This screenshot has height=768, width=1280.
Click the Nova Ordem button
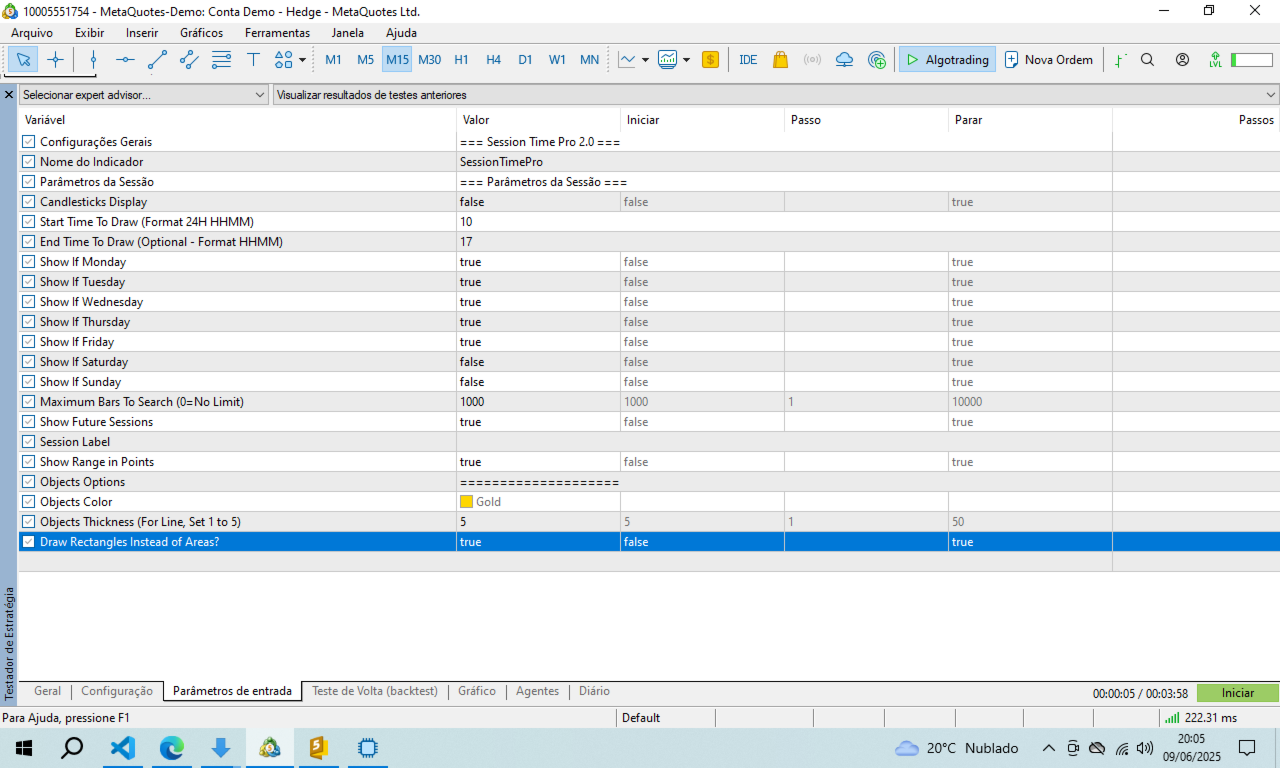click(x=1049, y=60)
